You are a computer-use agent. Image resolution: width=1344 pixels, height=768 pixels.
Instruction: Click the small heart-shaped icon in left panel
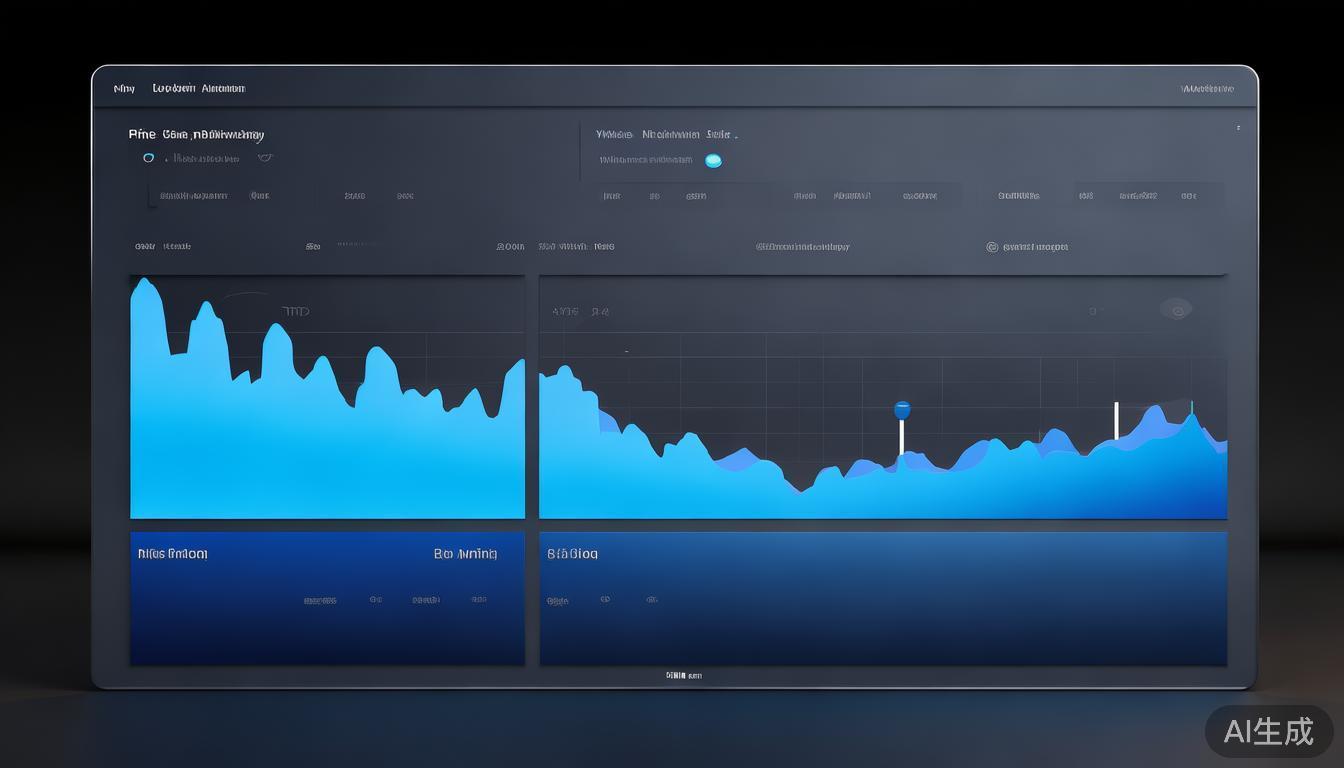tap(265, 158)
